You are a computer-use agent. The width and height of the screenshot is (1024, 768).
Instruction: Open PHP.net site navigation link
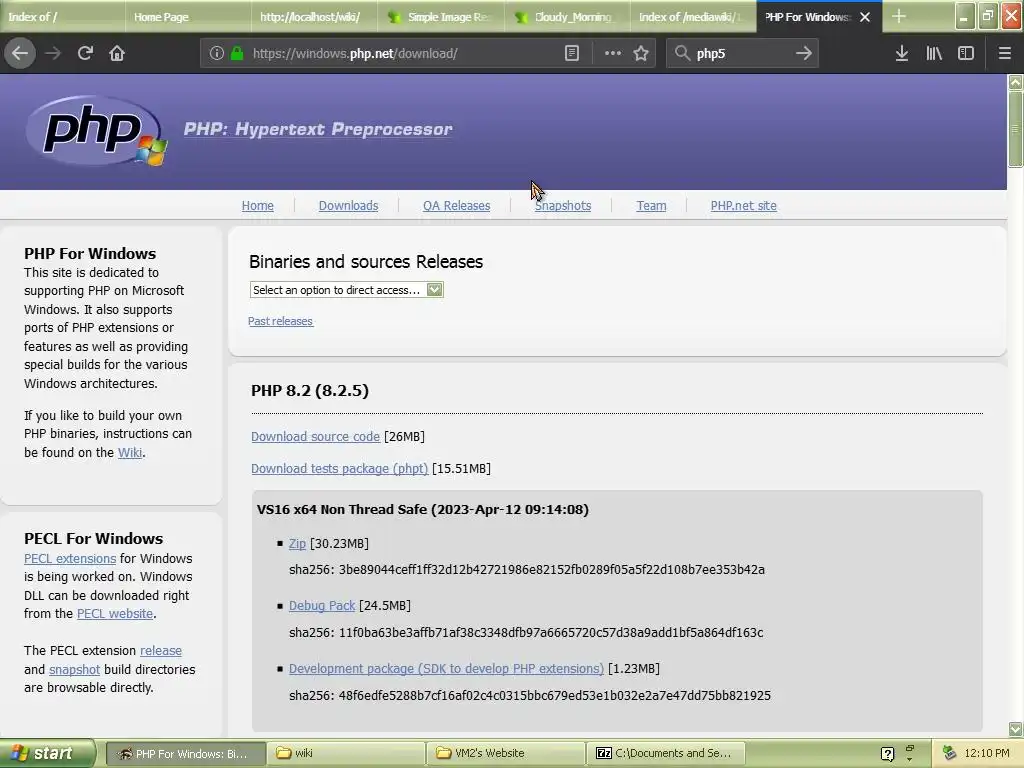(743, 206)
